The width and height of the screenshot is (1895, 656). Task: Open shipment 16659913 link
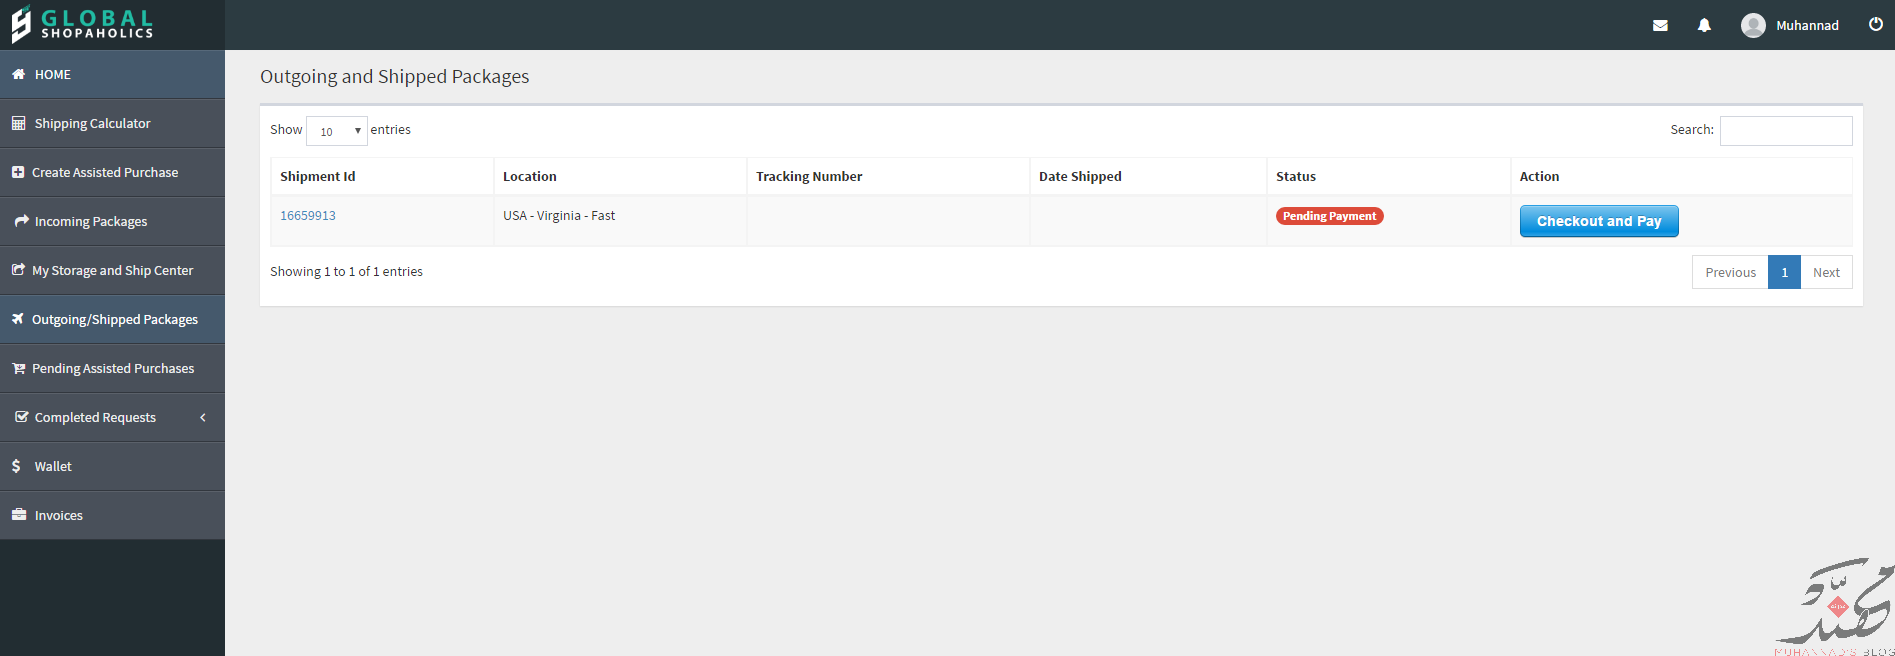pyautogui.click(x=308, y=216)
